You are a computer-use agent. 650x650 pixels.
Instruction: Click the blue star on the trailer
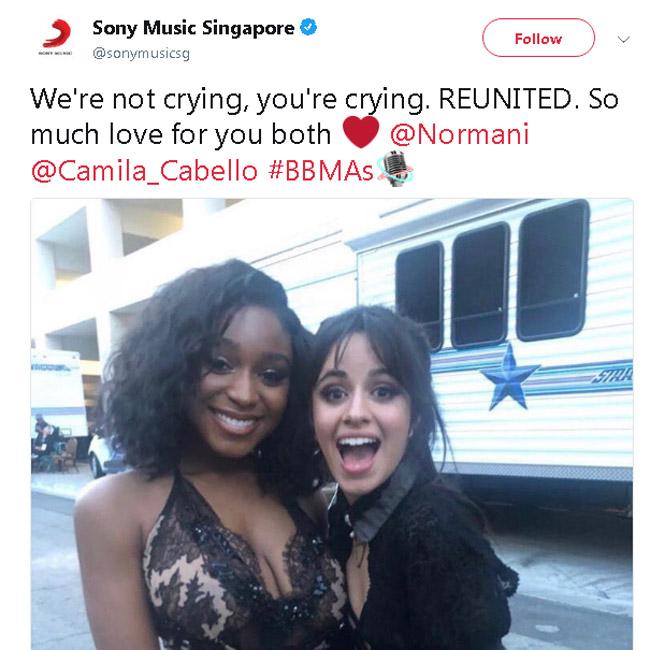[x=509, y=377]
